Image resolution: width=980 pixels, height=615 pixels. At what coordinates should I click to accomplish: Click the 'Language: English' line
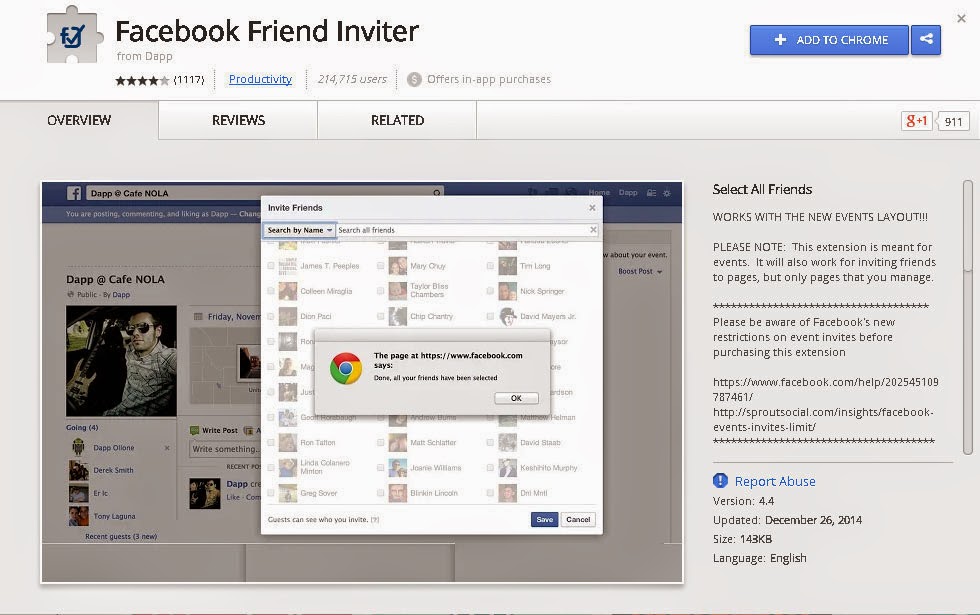pyautogui.click(x=759, y=558)
